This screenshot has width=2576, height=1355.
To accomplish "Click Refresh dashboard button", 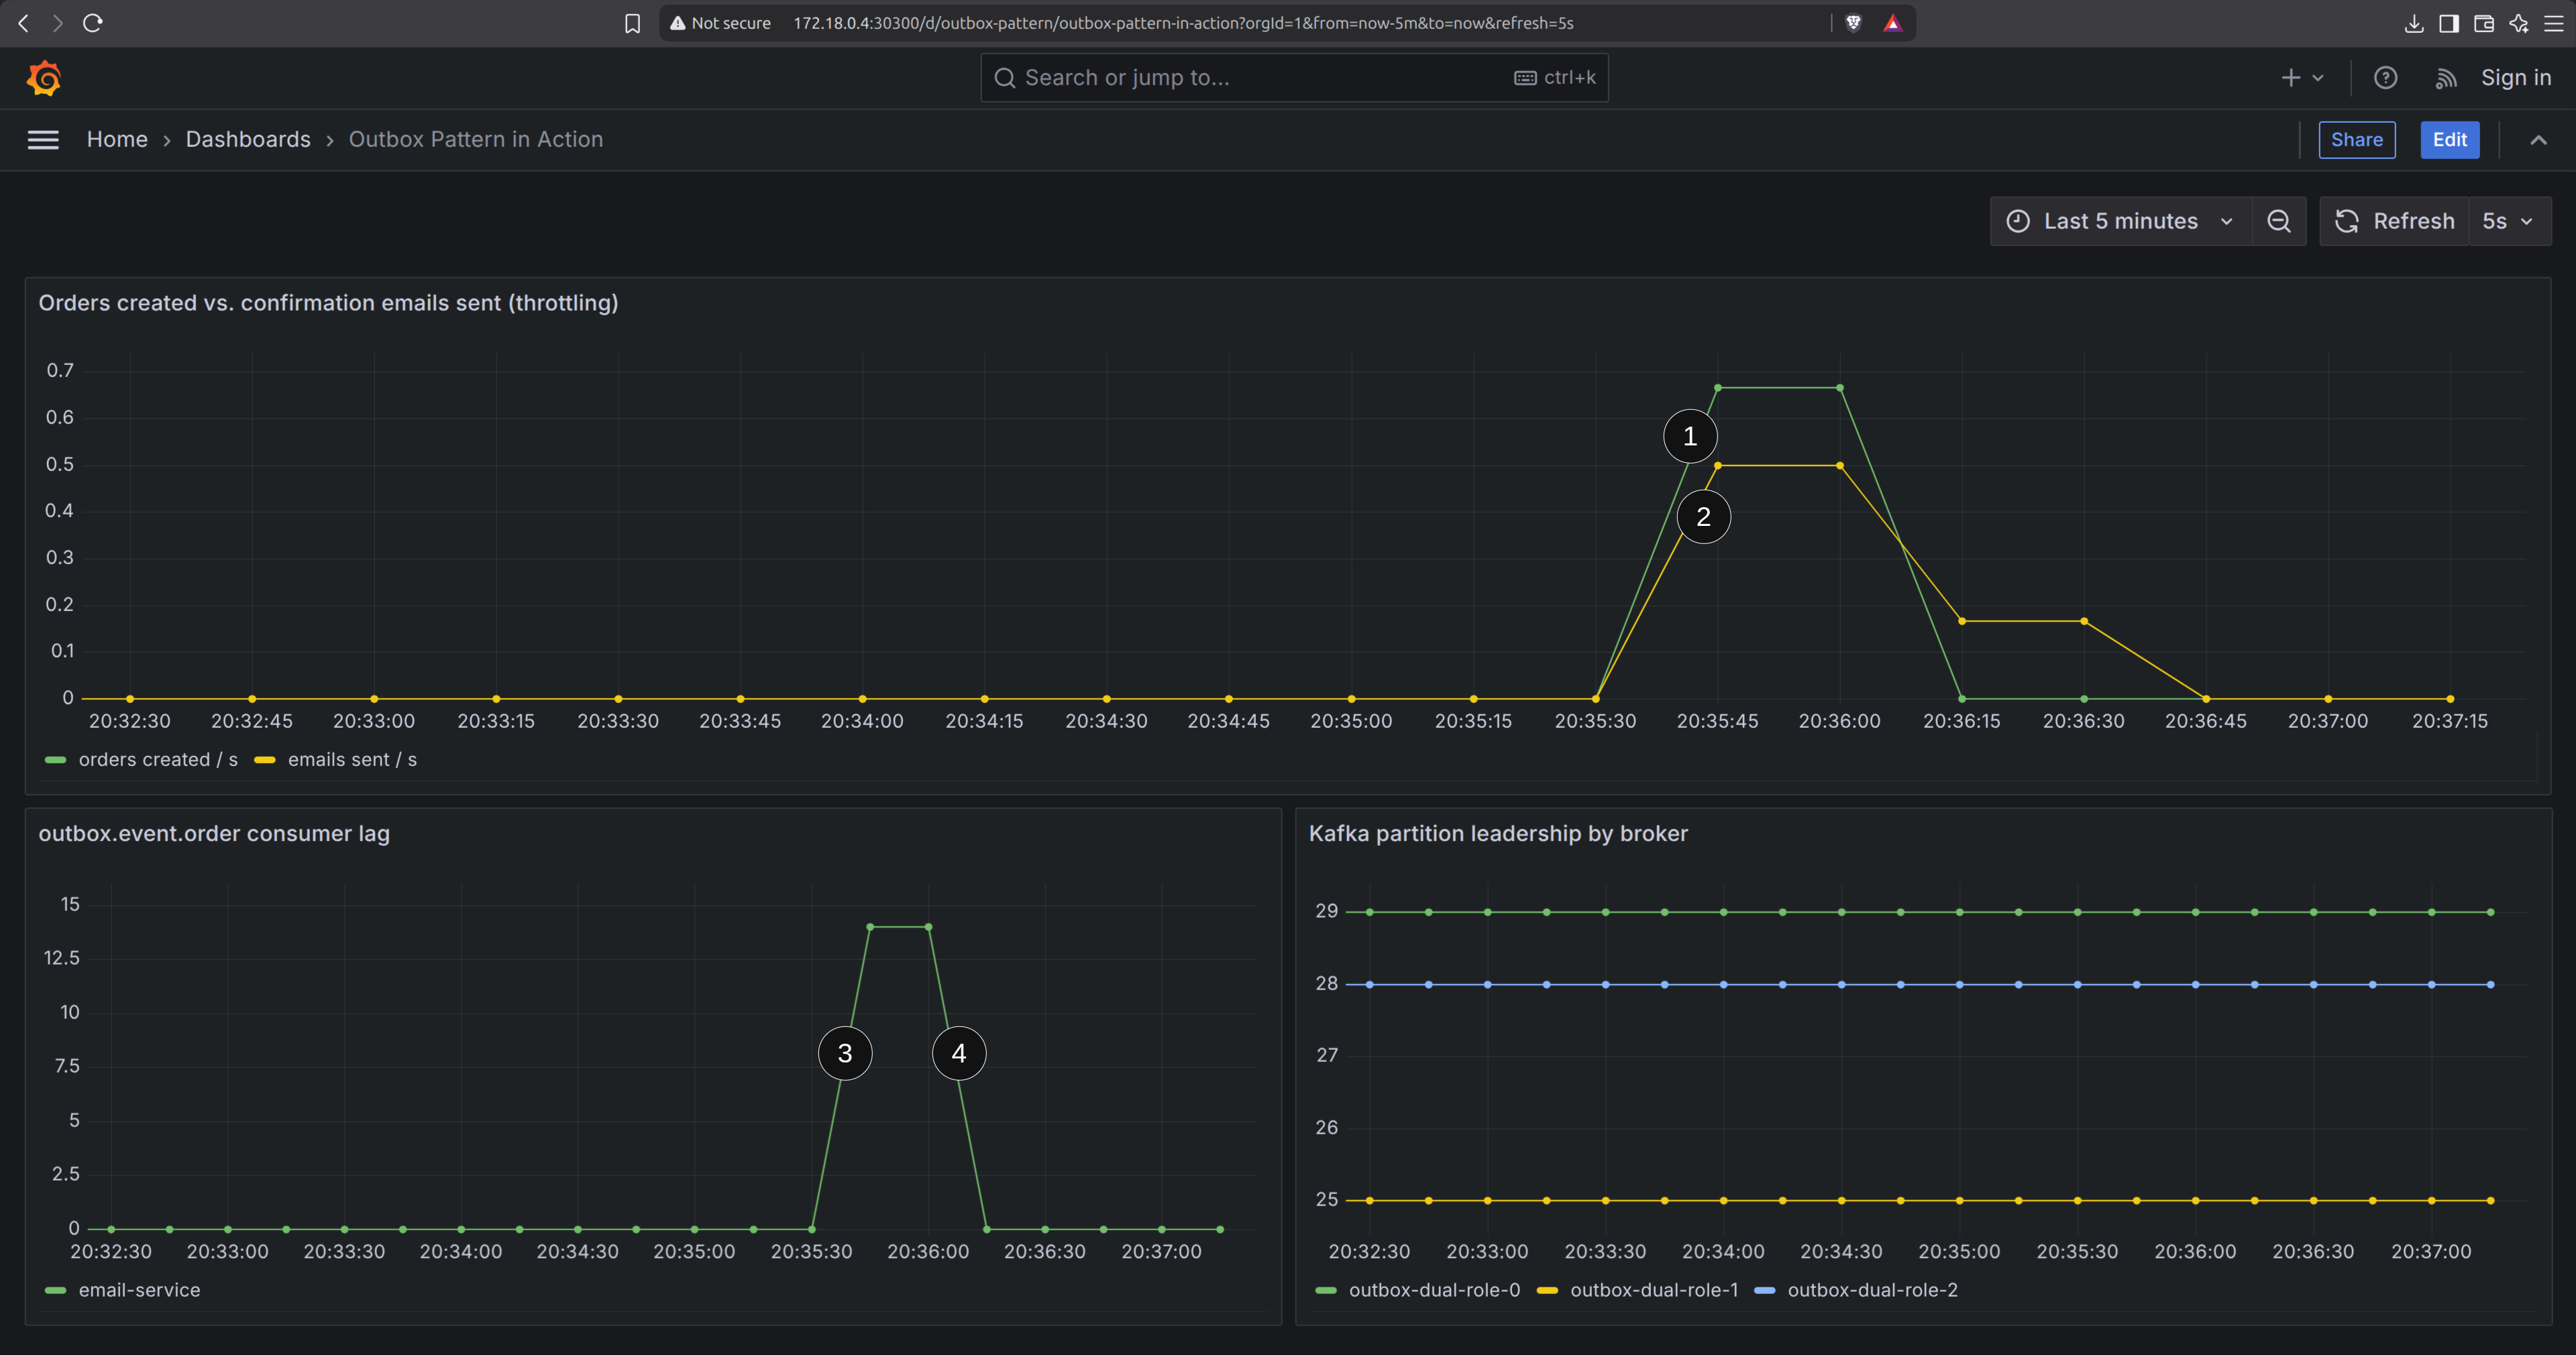I will pos(2394,221).
